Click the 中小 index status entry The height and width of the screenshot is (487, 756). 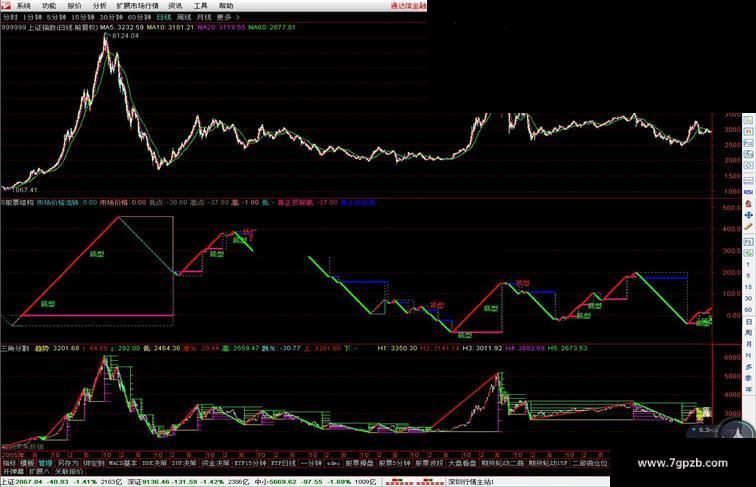coord(316,482)
